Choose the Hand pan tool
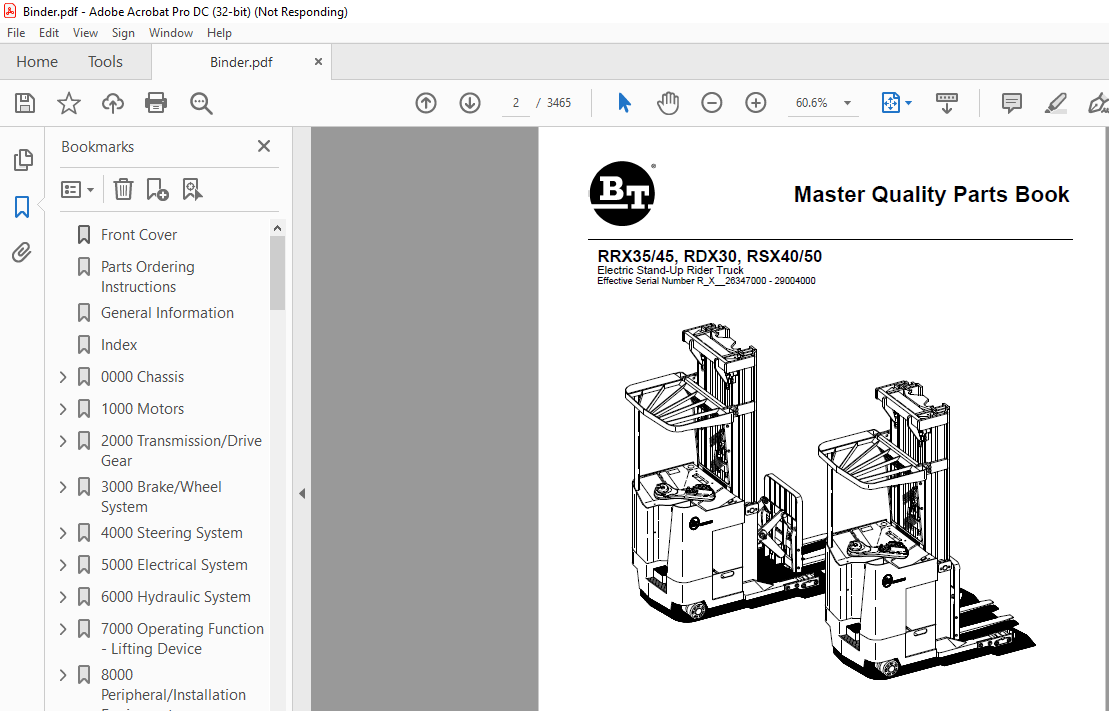1109x711 pixels. coord(668,103)
